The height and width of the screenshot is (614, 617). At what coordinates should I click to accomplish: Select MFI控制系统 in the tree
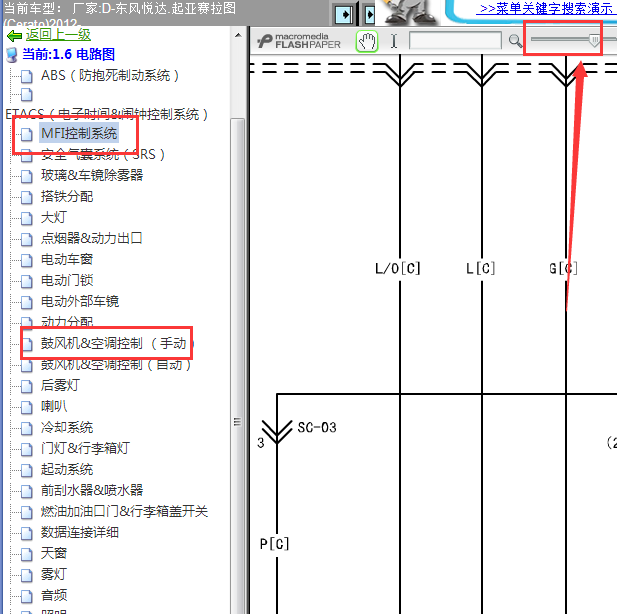(x=79, y=133)
